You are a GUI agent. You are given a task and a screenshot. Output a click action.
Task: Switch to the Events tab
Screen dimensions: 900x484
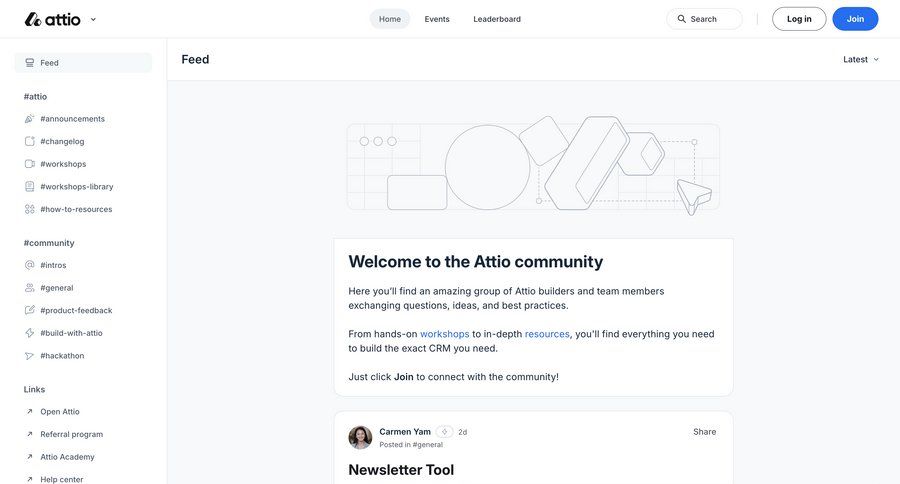[x=437, y=19]
